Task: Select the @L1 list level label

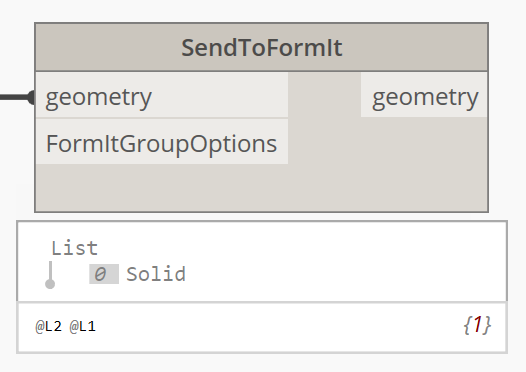Action: click(83, 326)
